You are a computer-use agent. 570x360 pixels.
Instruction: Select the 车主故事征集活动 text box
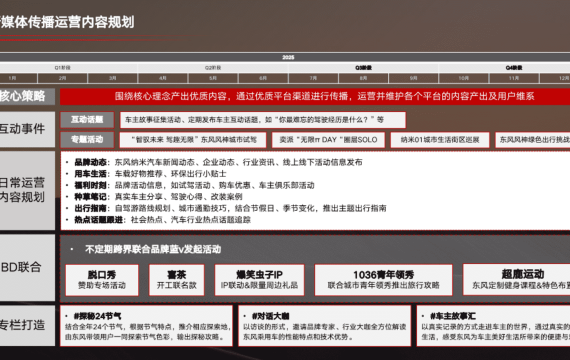(x=263, y=120)
